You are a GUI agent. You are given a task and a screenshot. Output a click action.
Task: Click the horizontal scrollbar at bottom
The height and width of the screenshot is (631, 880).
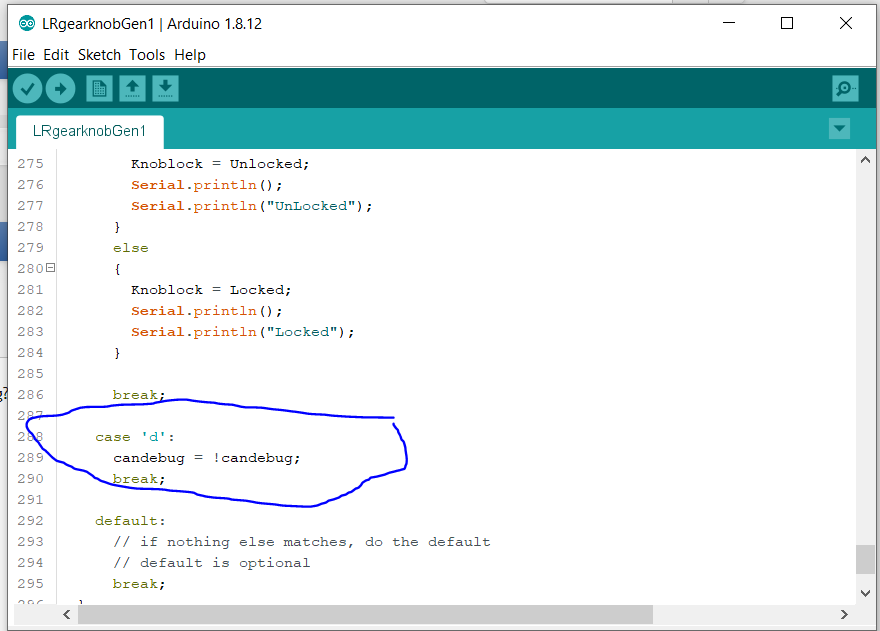pos(365,614)
